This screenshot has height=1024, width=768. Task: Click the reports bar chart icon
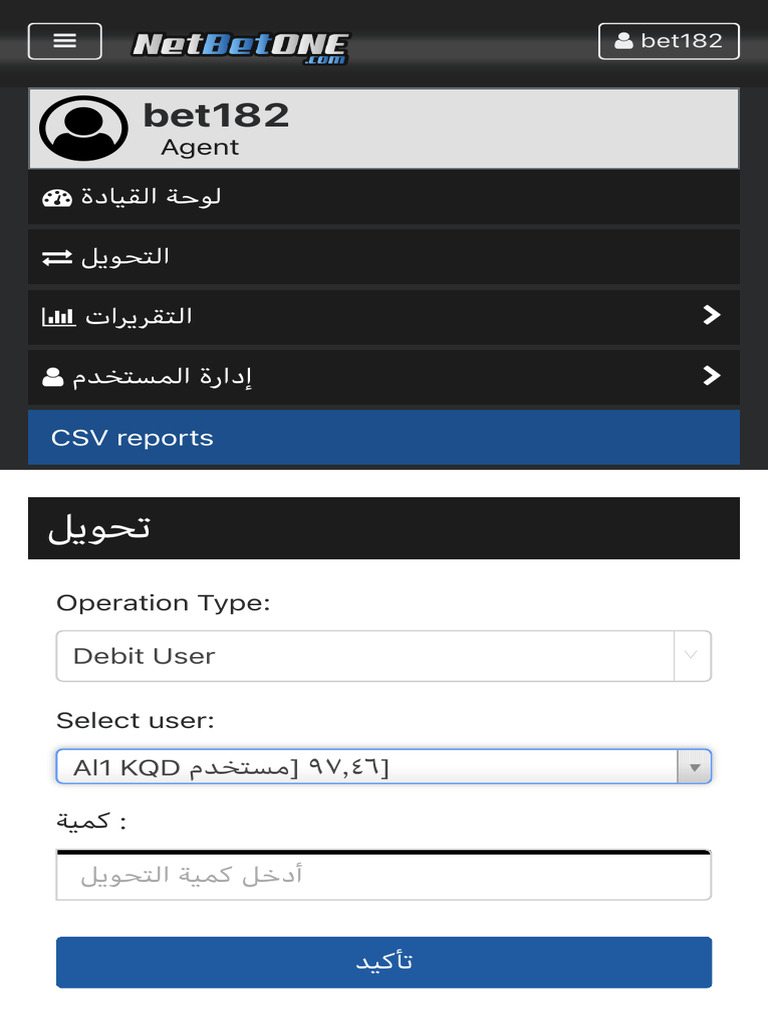tap(57, 317)
